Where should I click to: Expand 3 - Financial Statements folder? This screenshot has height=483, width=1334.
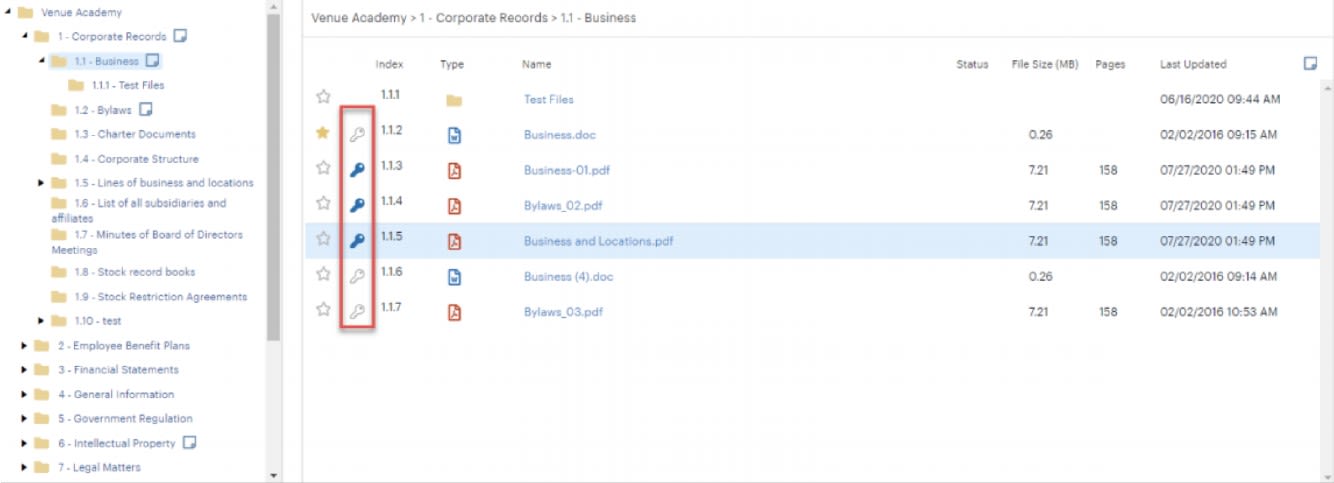[24, 370]
